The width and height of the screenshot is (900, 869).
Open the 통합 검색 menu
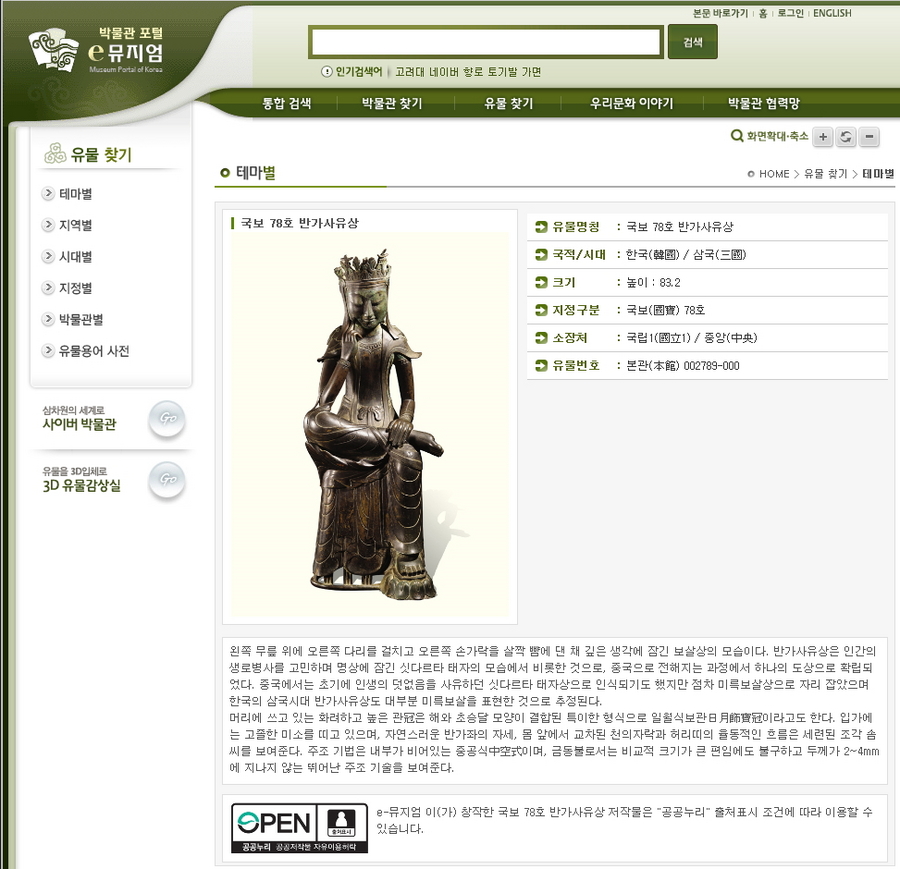(x=286, y=103)
